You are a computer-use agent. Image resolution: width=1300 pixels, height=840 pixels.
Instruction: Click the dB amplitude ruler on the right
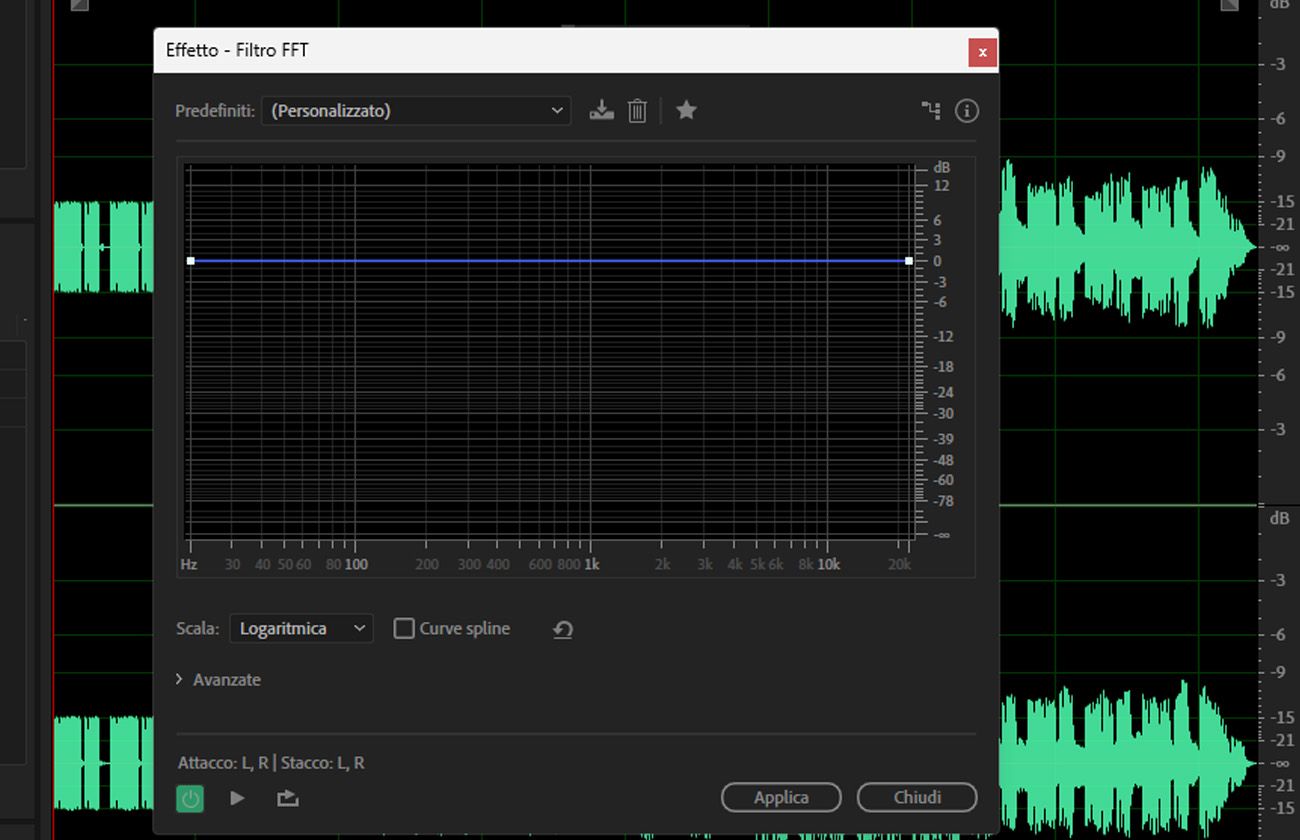1279,300
